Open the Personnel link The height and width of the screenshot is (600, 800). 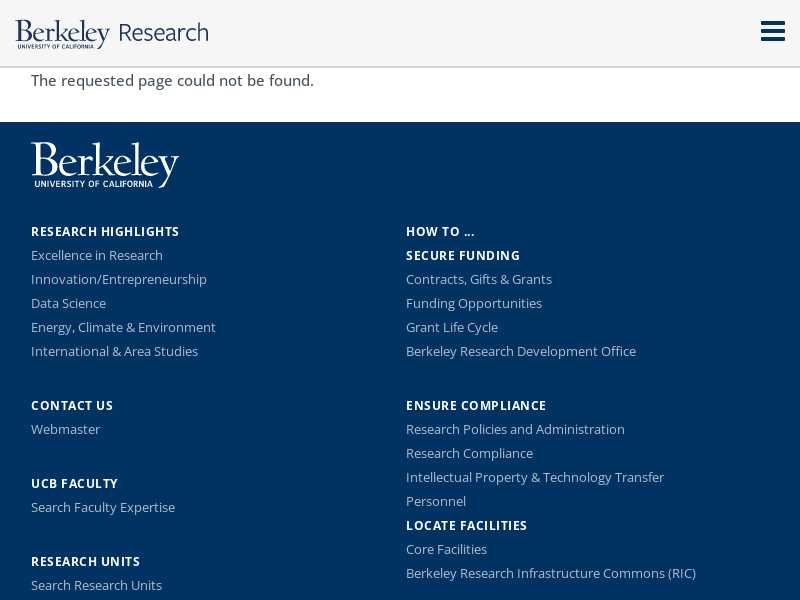click(x=436, y=502)
